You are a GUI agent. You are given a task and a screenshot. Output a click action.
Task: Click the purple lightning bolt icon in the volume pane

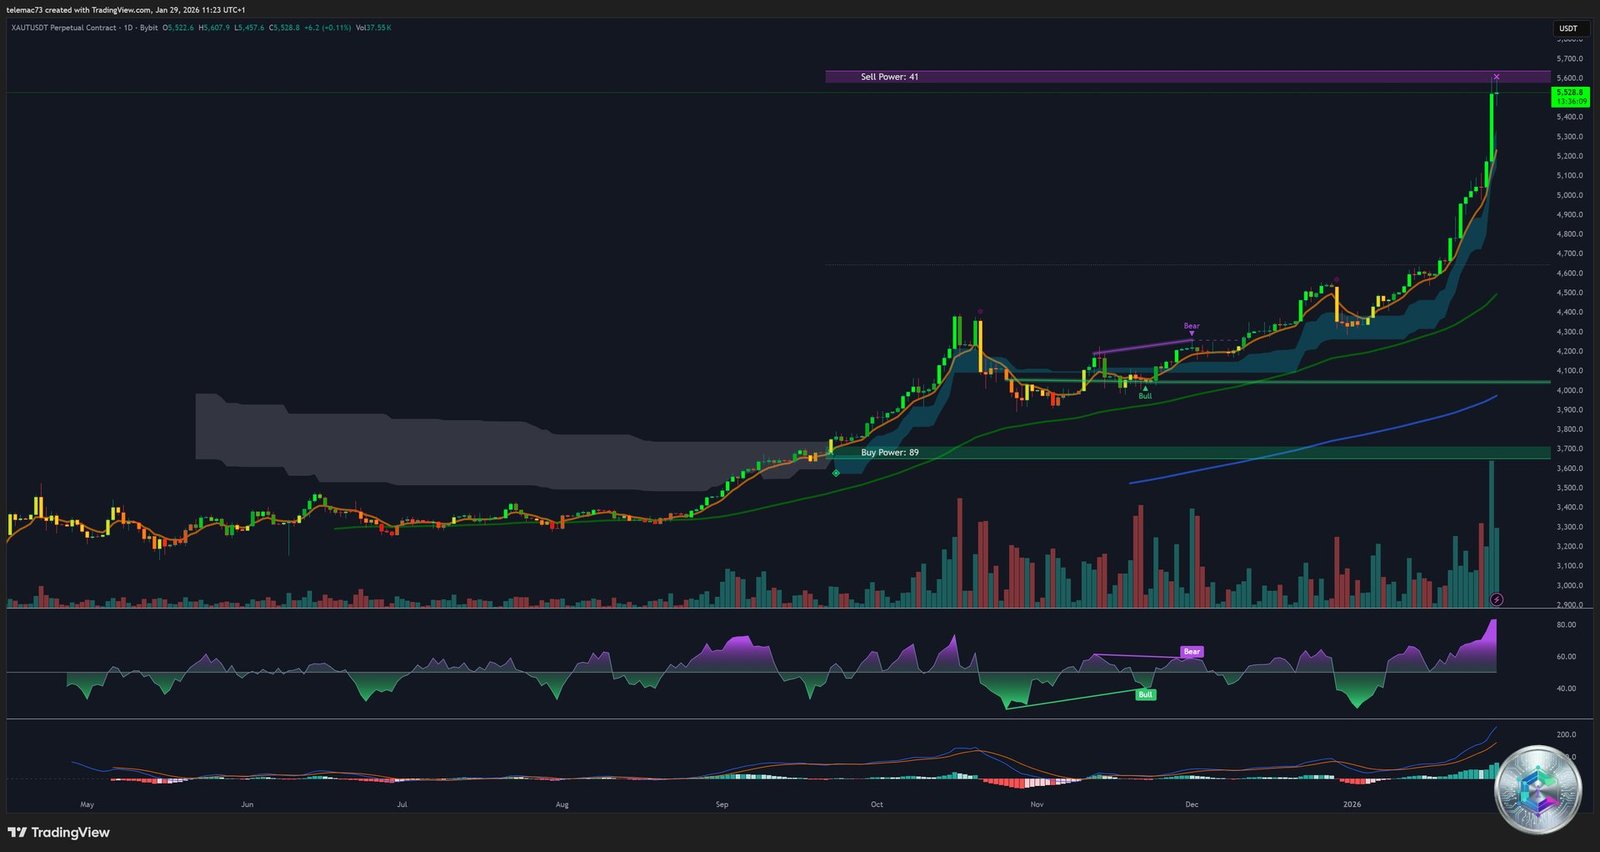[x=1496, y=600]
